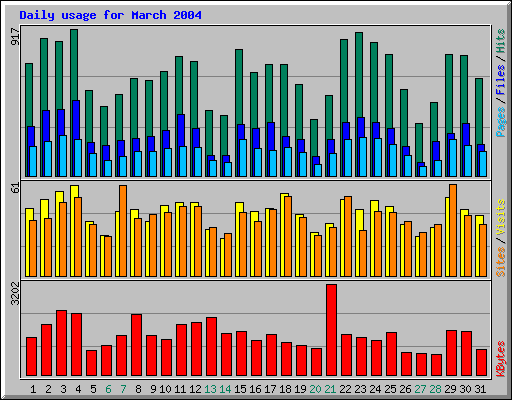Select day 25 on the x-axis

(x=390, y=389)
